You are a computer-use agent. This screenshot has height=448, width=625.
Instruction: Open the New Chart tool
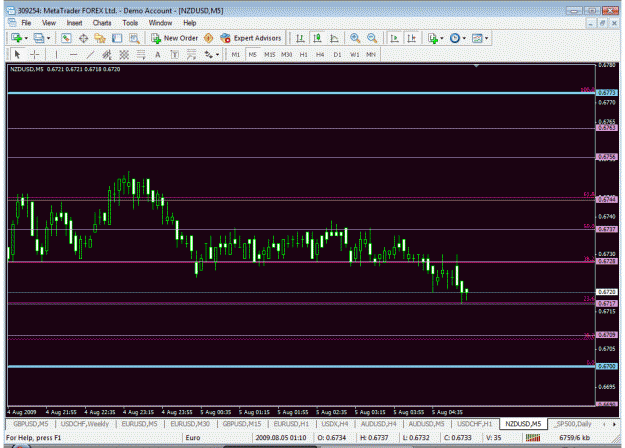point(16,38)
